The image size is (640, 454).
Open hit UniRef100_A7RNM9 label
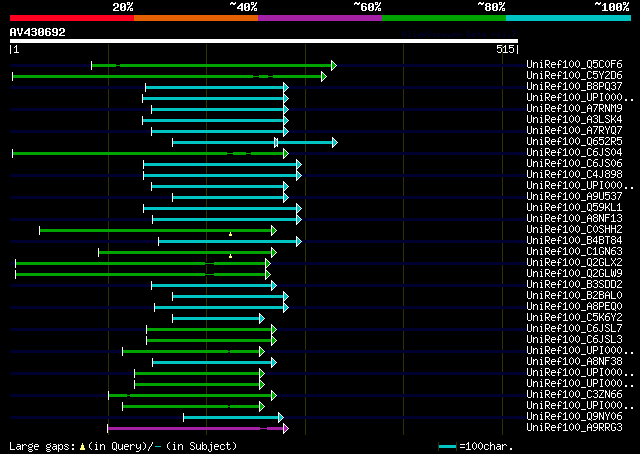(574, 108)
